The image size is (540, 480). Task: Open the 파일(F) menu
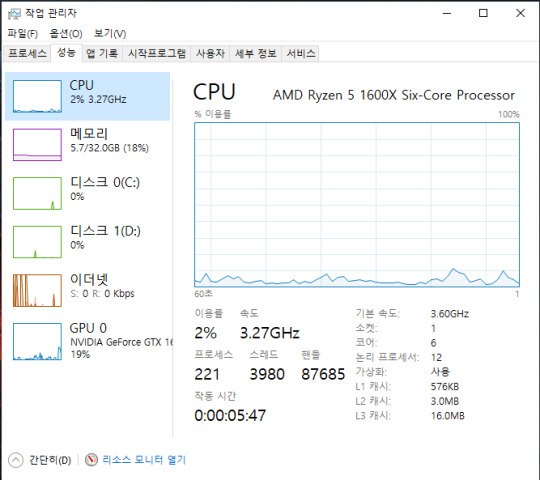[23, 34]
